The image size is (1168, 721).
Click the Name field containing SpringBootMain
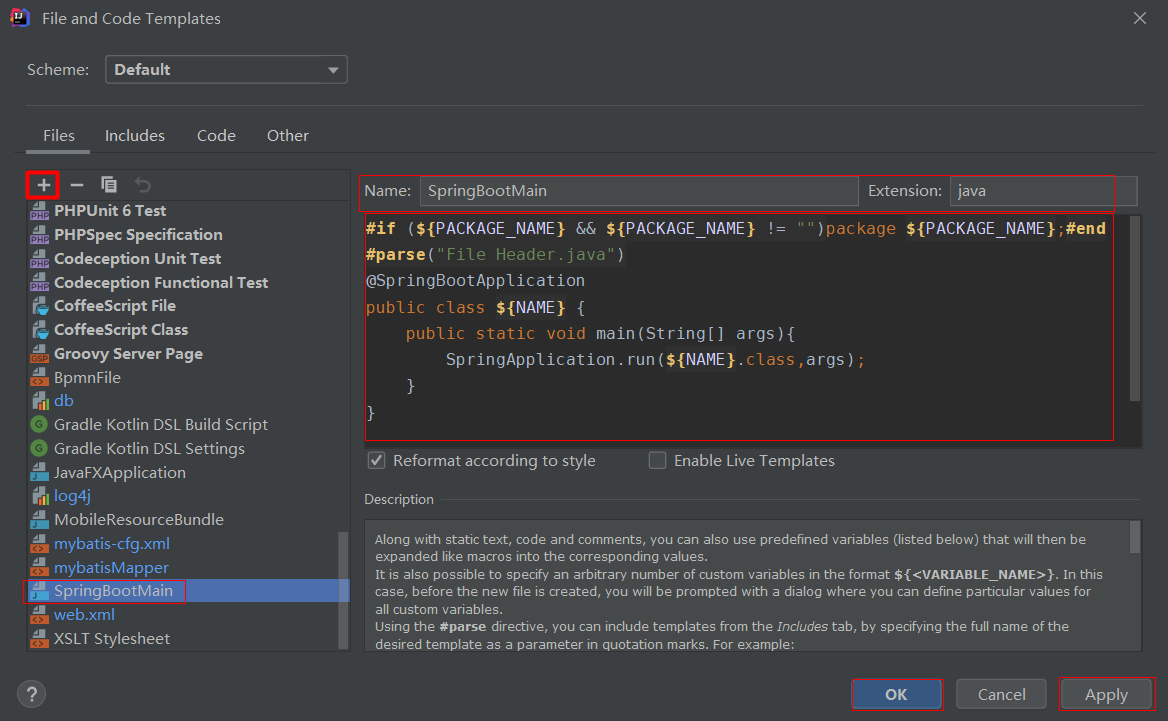pyautogui.click(x=639, y=191)
